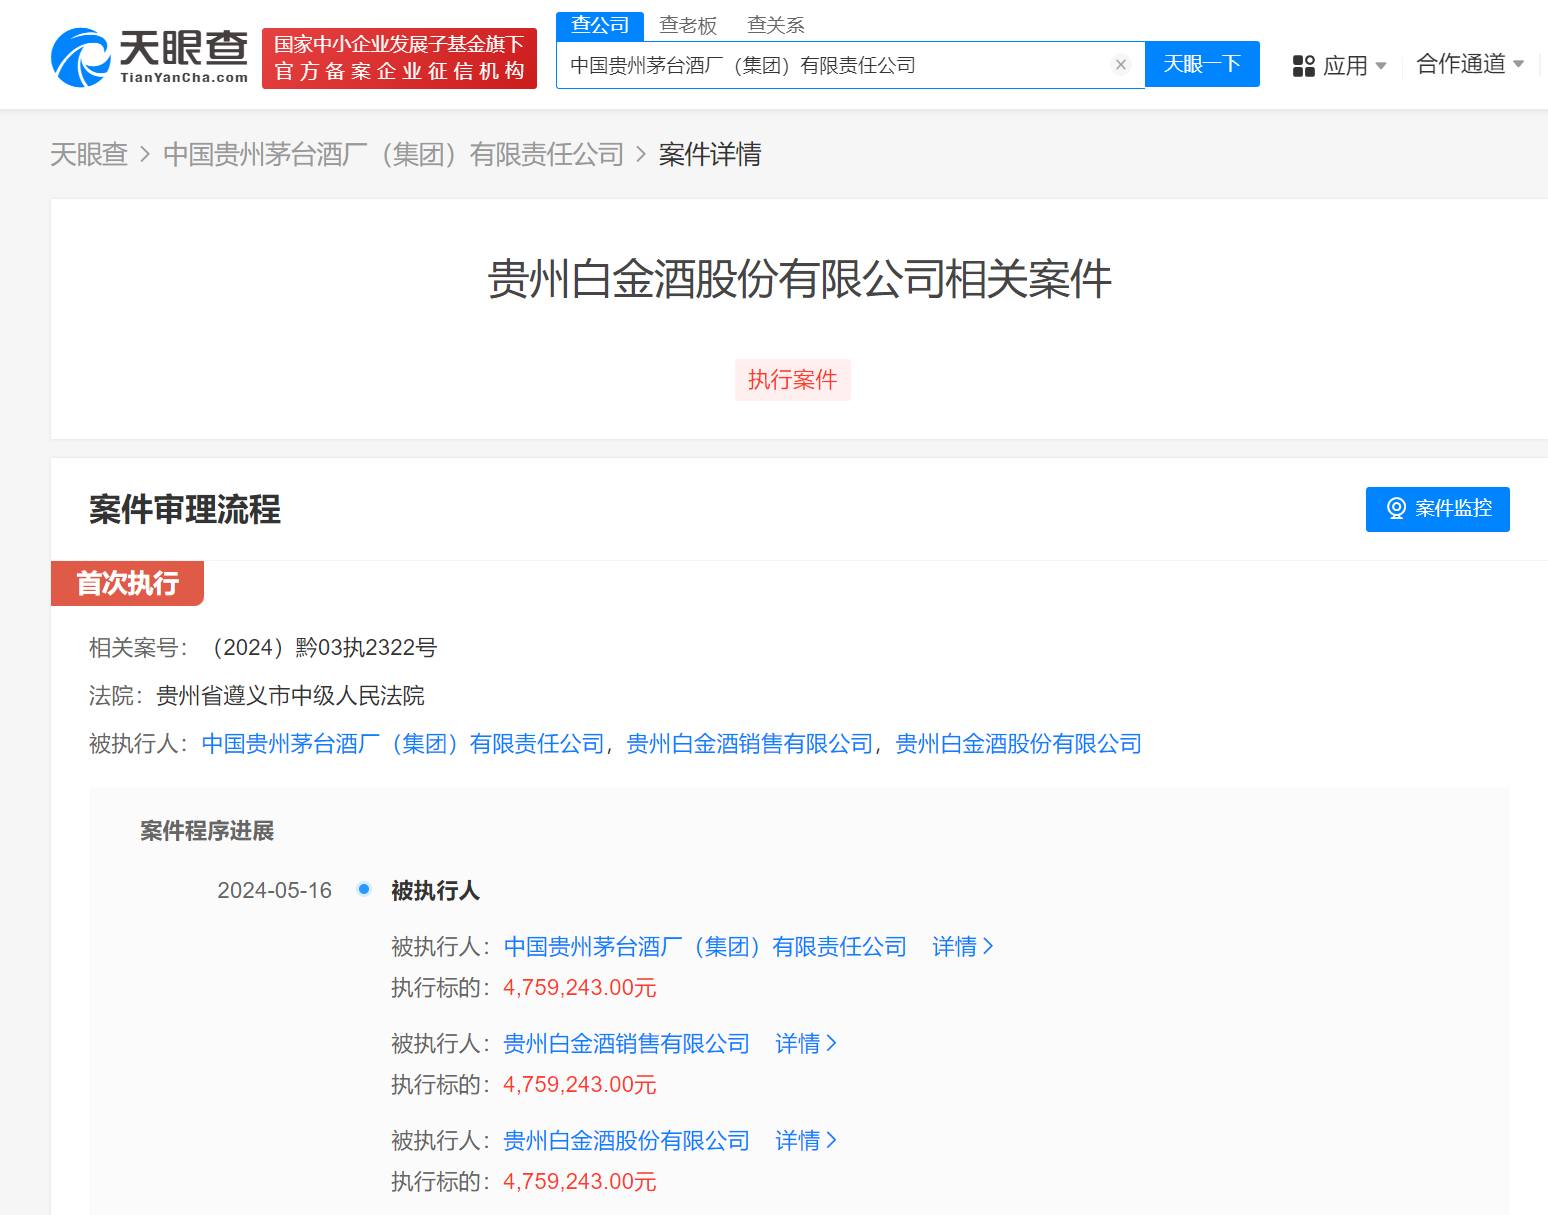Screen dimensions: 1548x1215
Task: Open 贵州白金酒股份有限公司 link in case progress
Action: [x=626, y=1141]
